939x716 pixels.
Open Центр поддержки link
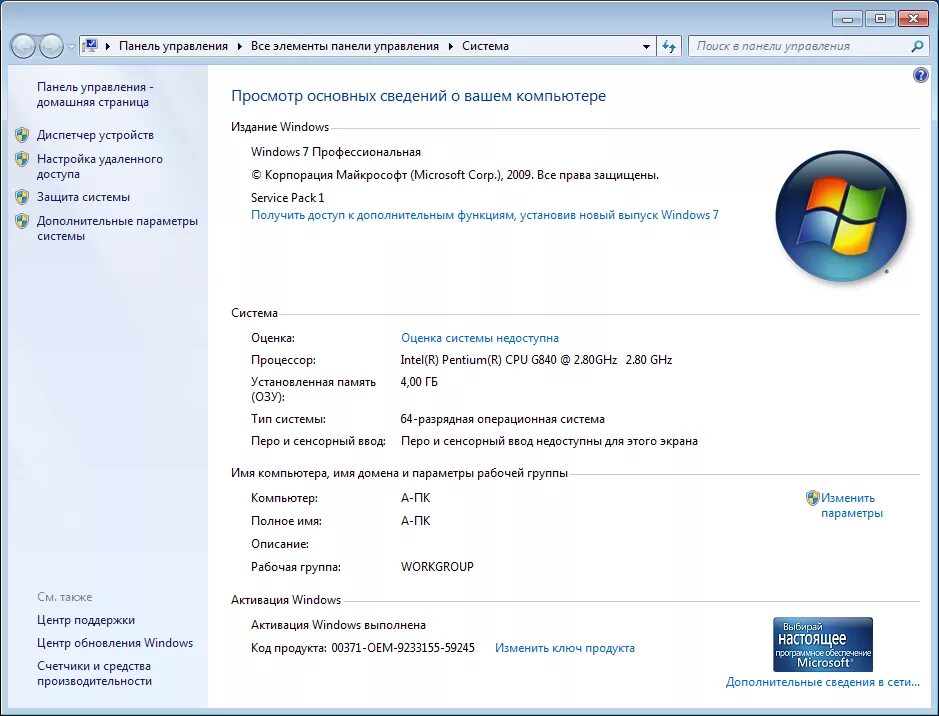pos(86,620)
